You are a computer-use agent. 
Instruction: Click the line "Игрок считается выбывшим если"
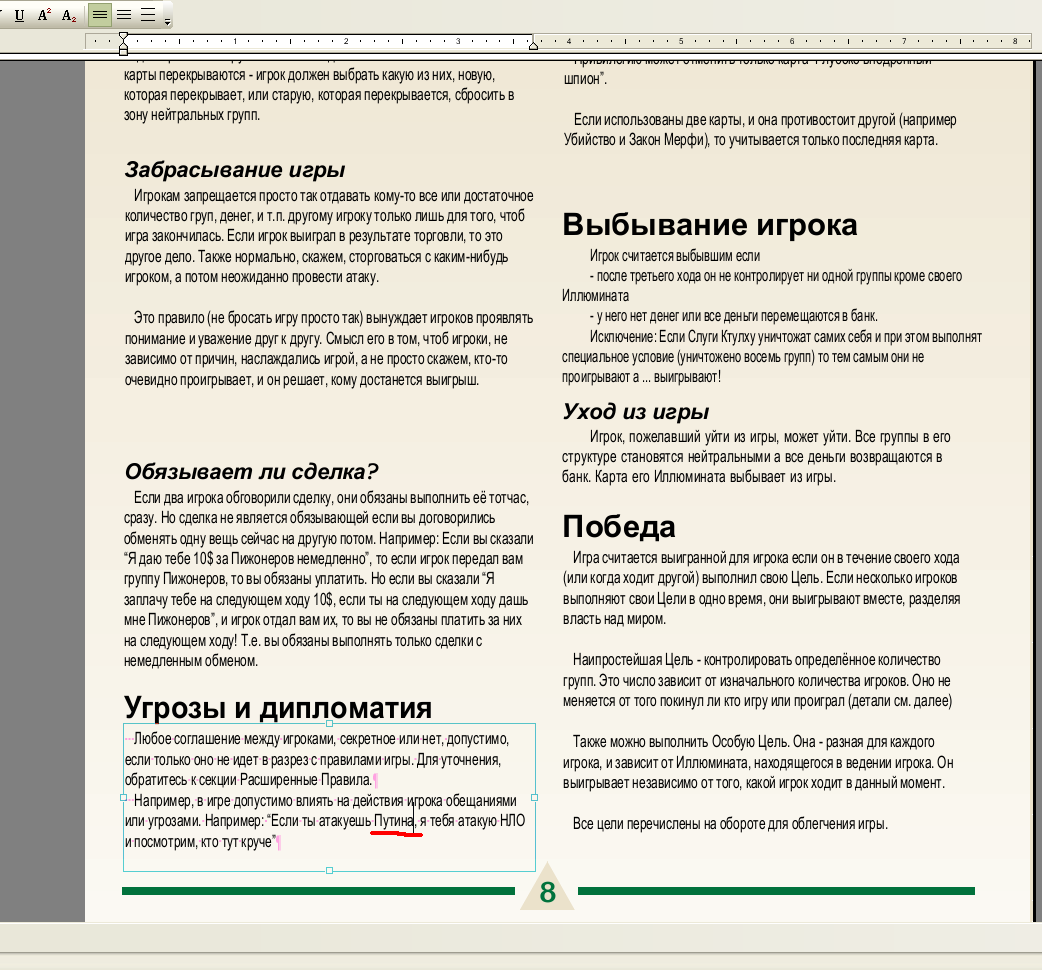coord(675,256)
